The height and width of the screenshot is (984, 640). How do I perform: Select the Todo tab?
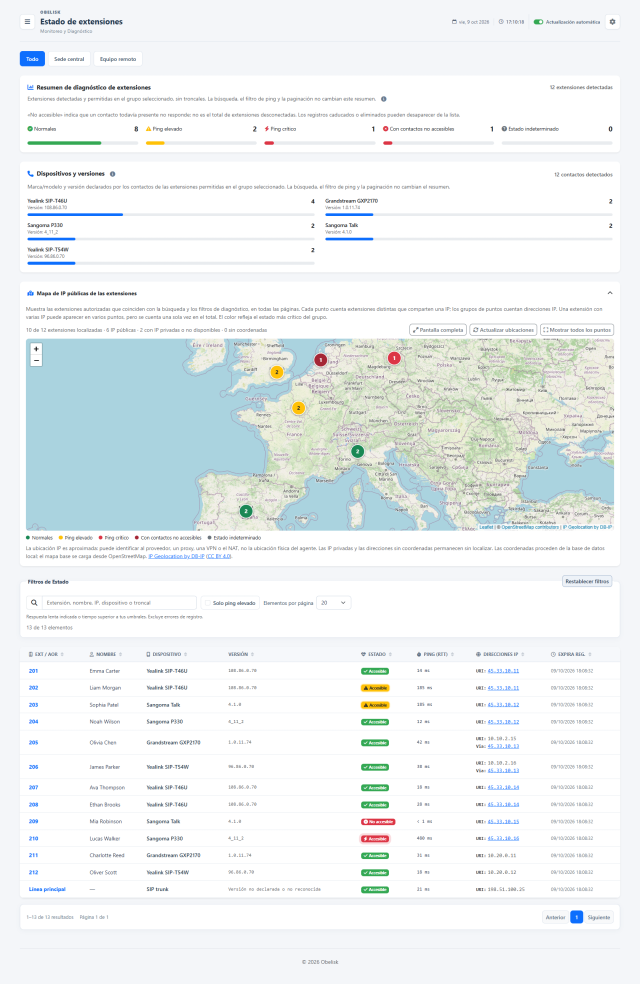(32, 59)
